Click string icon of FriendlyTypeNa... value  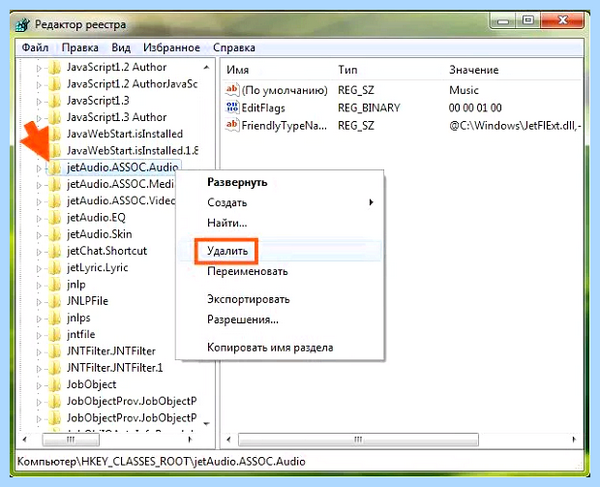pos(232,125)
